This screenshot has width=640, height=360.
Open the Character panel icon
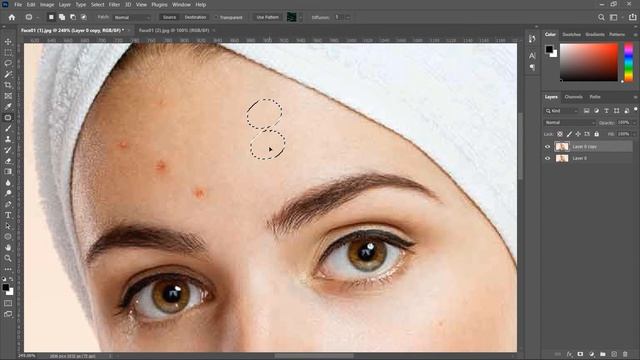(532, 56)
